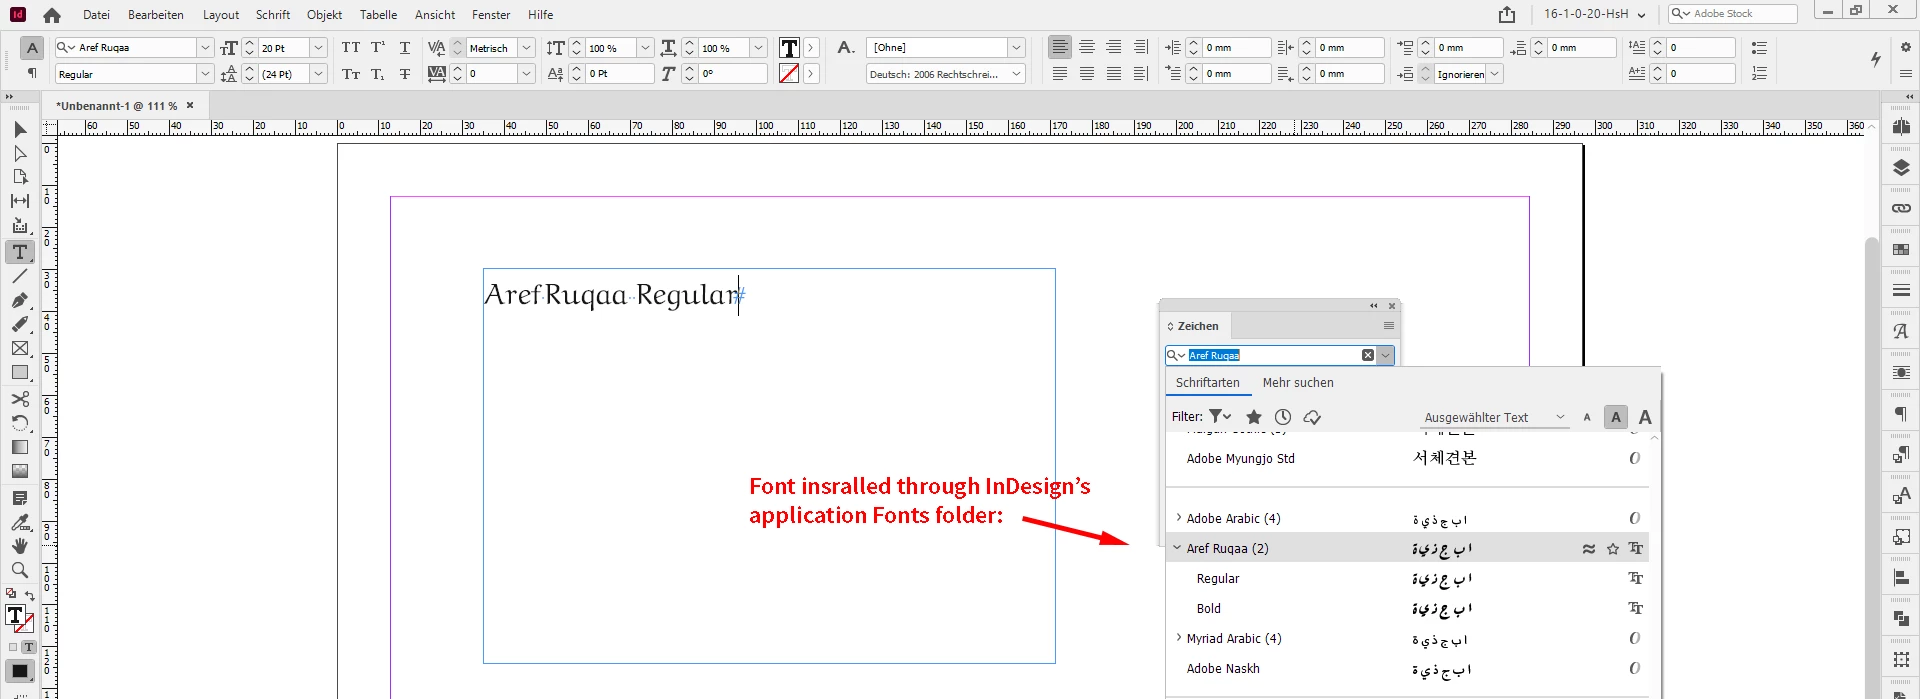Select the Pencil tool
Viewport: 1920px width, 699px height.
pyautogui.click(x=20, y=324)
